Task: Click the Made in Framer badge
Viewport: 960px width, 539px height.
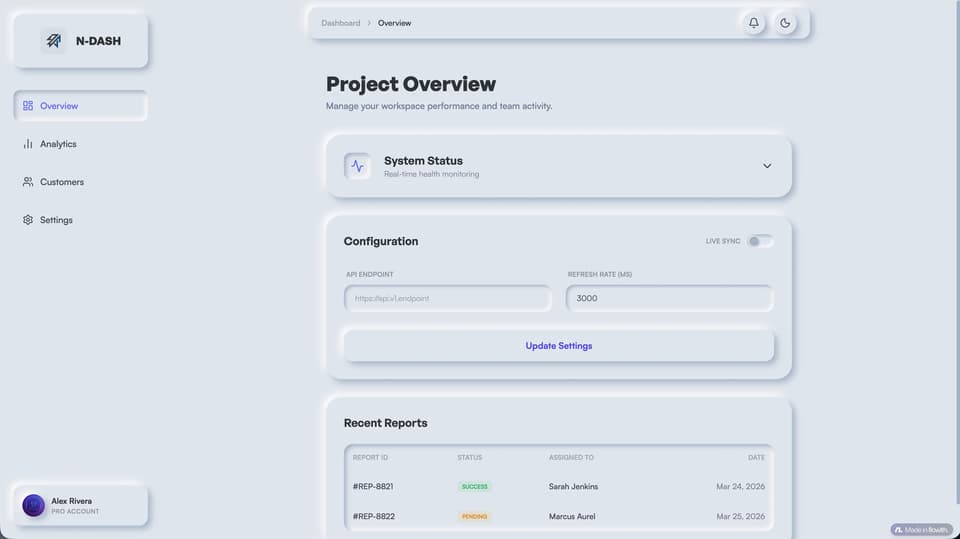Action: pos(921,530)
